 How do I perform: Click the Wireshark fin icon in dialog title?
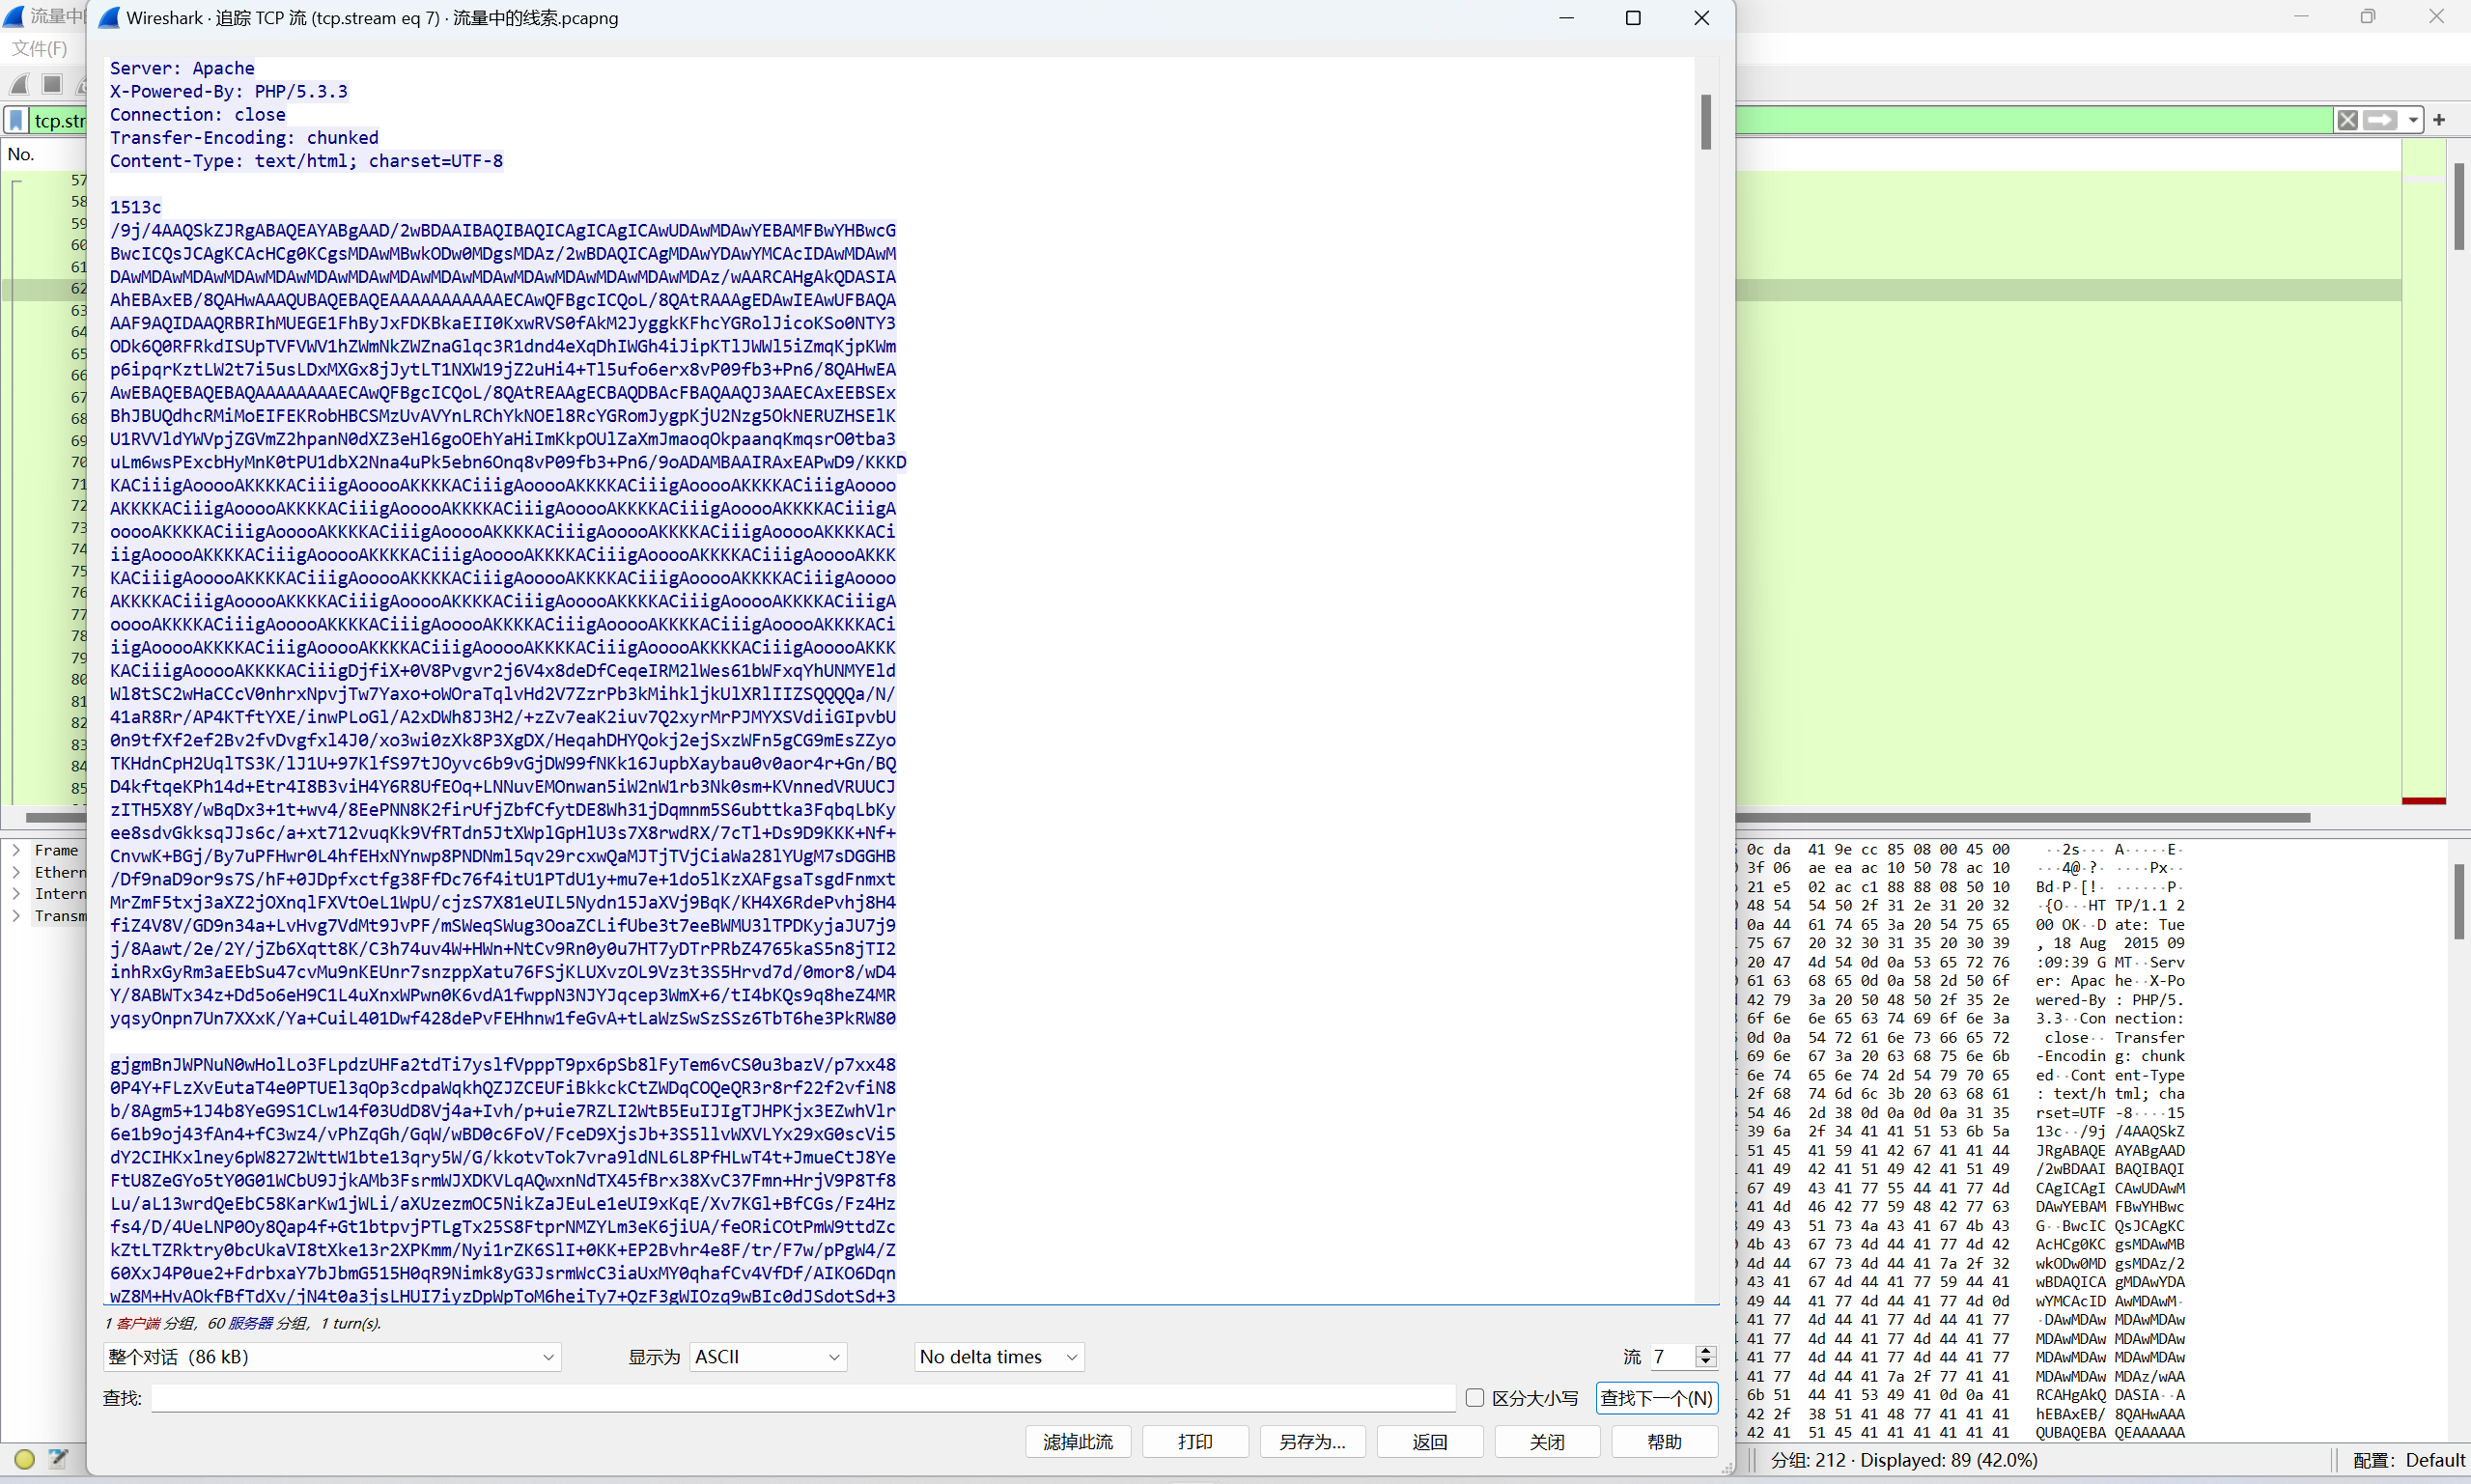point(109,18)
